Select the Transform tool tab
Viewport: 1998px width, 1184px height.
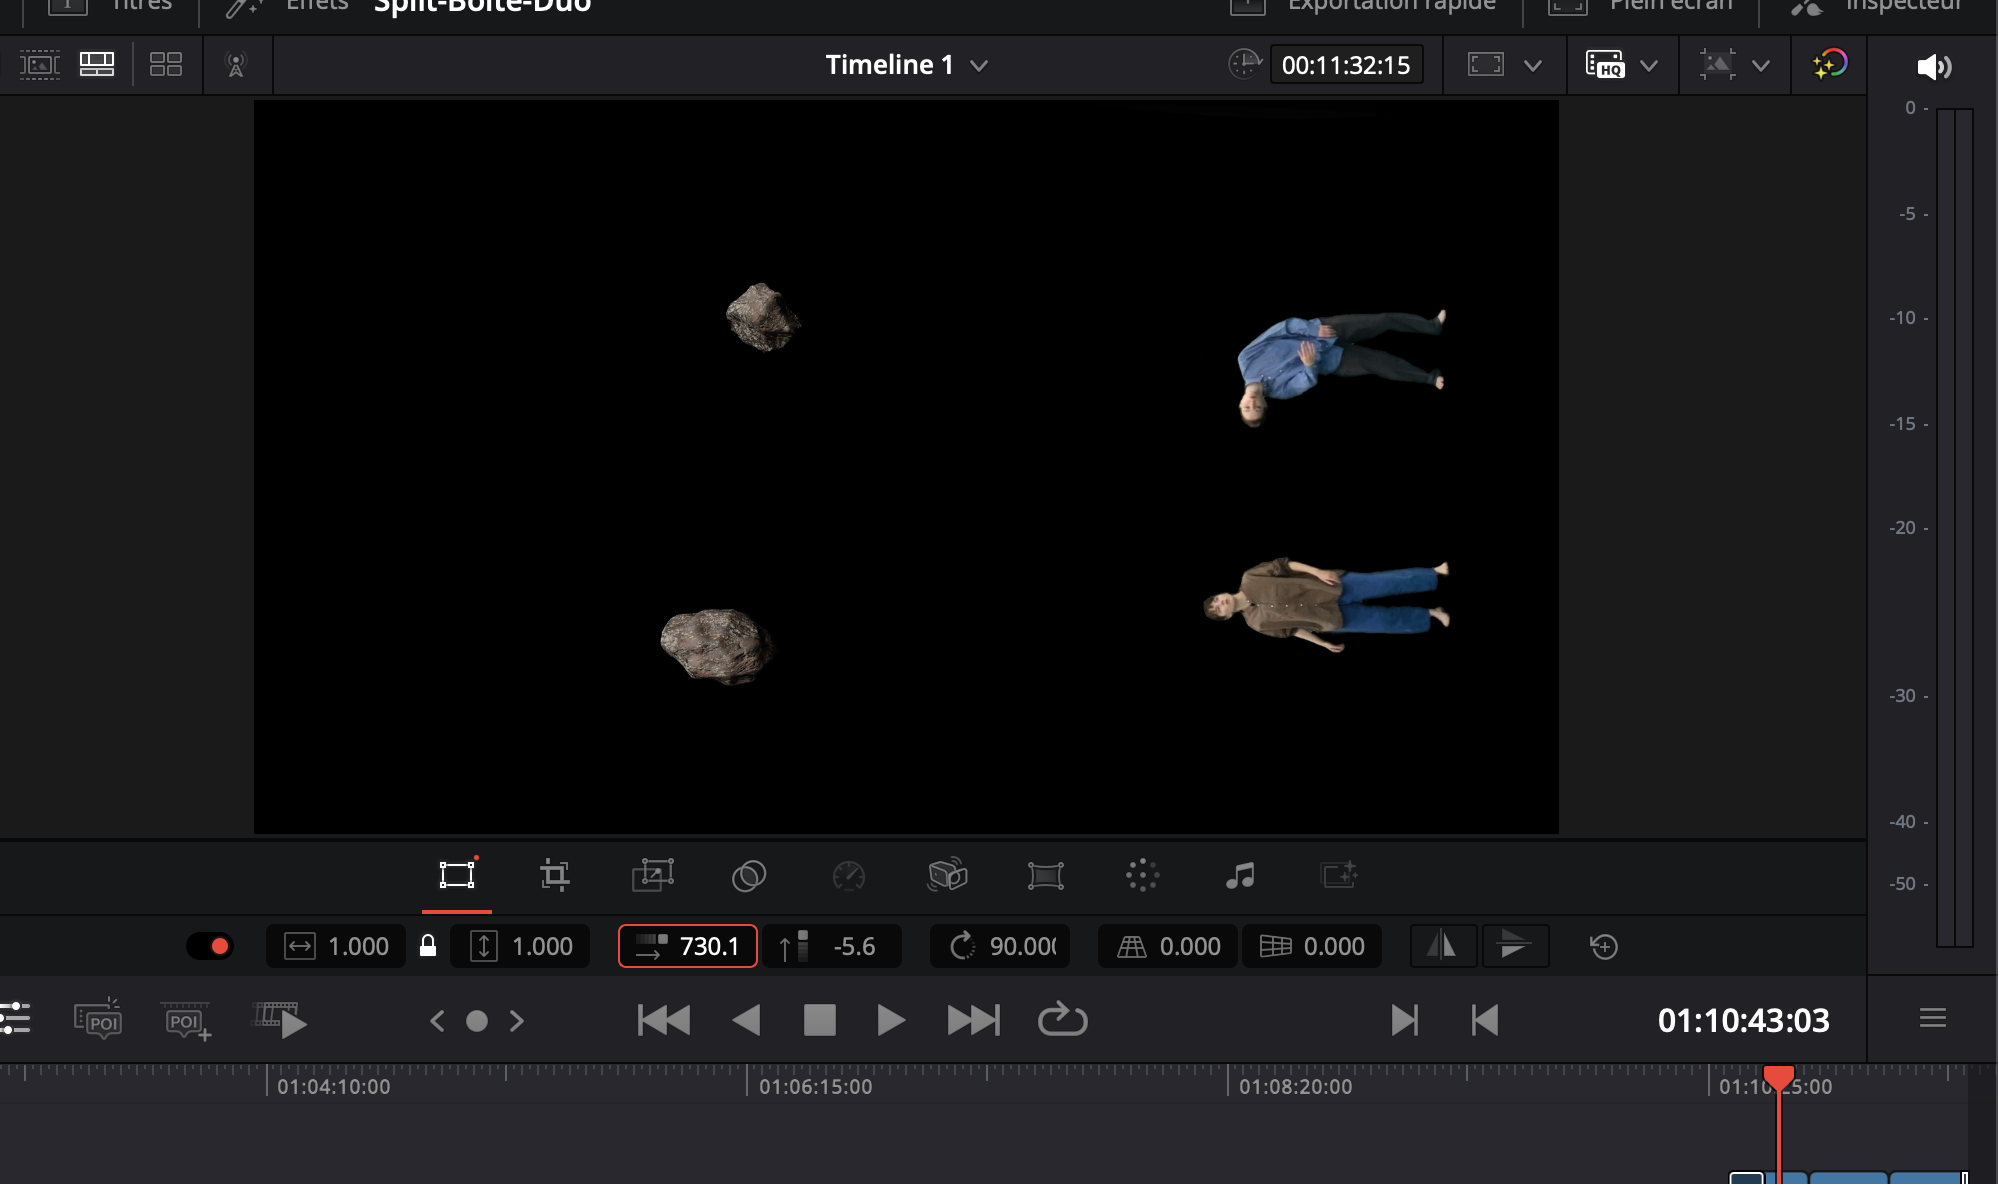(457, 875)
